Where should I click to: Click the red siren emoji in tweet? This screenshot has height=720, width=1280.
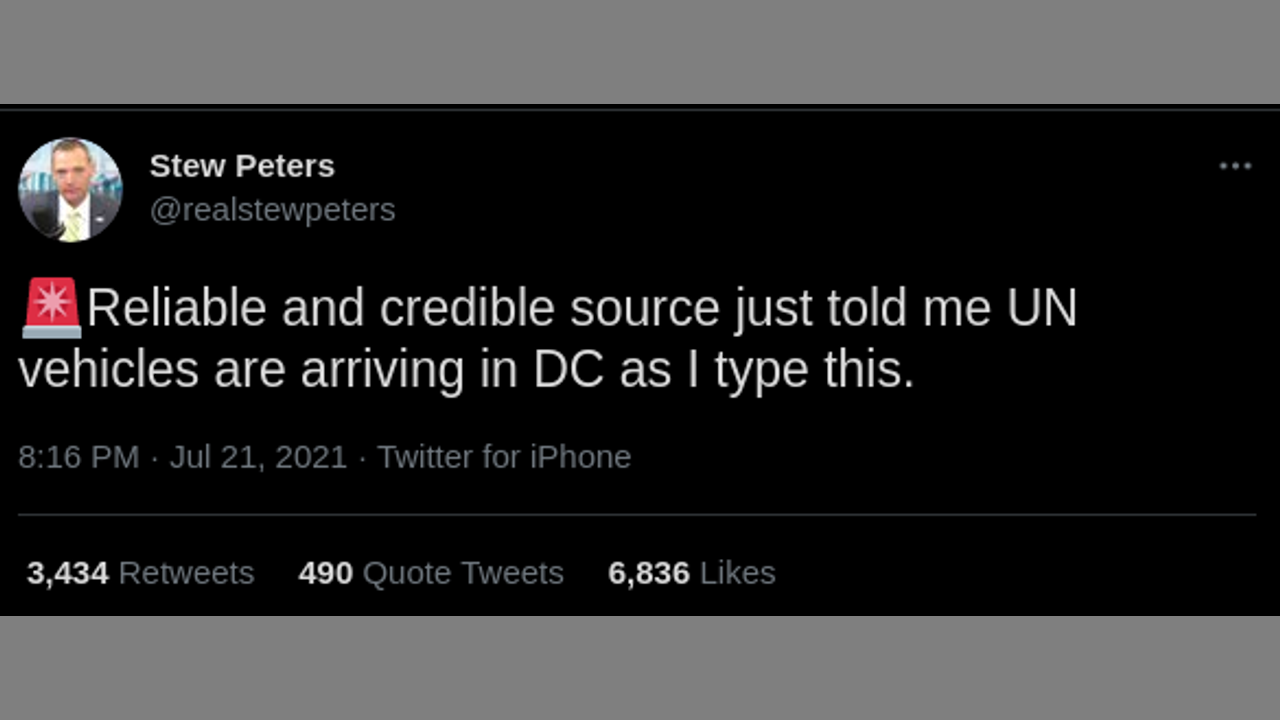51,307
